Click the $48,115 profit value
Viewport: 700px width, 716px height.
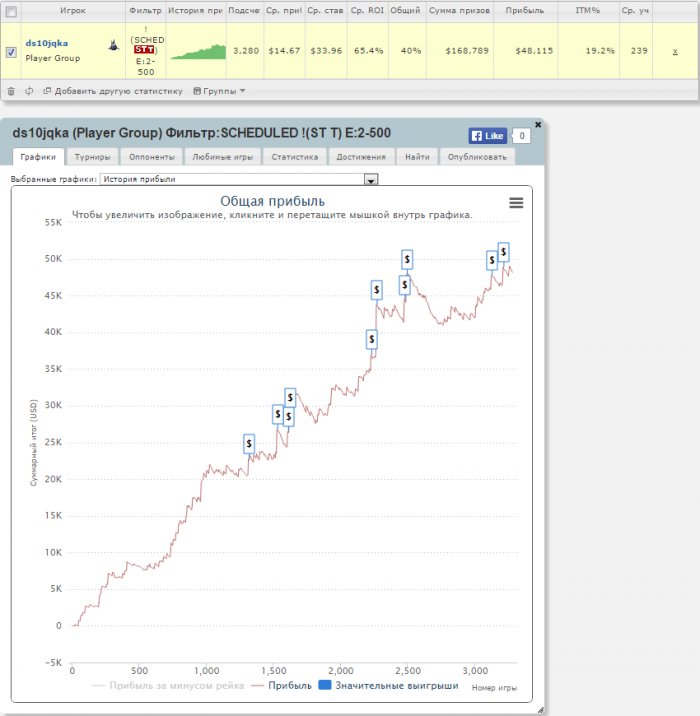tap(534, 51)
